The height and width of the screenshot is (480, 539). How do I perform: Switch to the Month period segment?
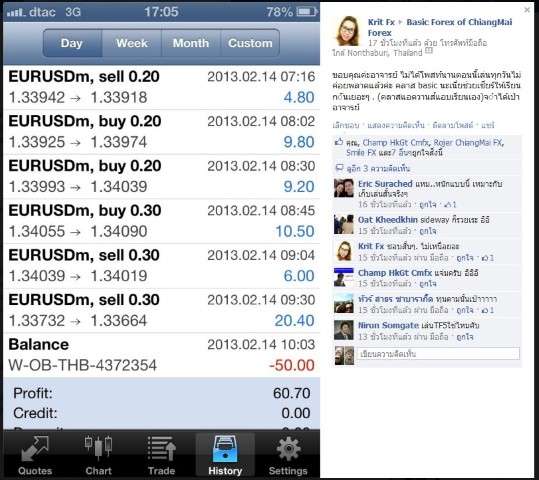click(191, 43)
